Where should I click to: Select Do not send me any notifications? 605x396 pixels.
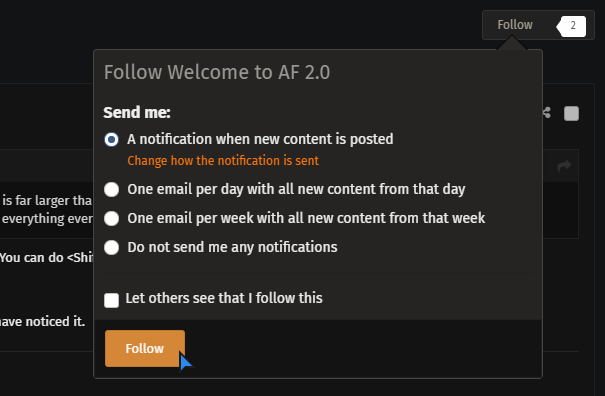(112, 247)
